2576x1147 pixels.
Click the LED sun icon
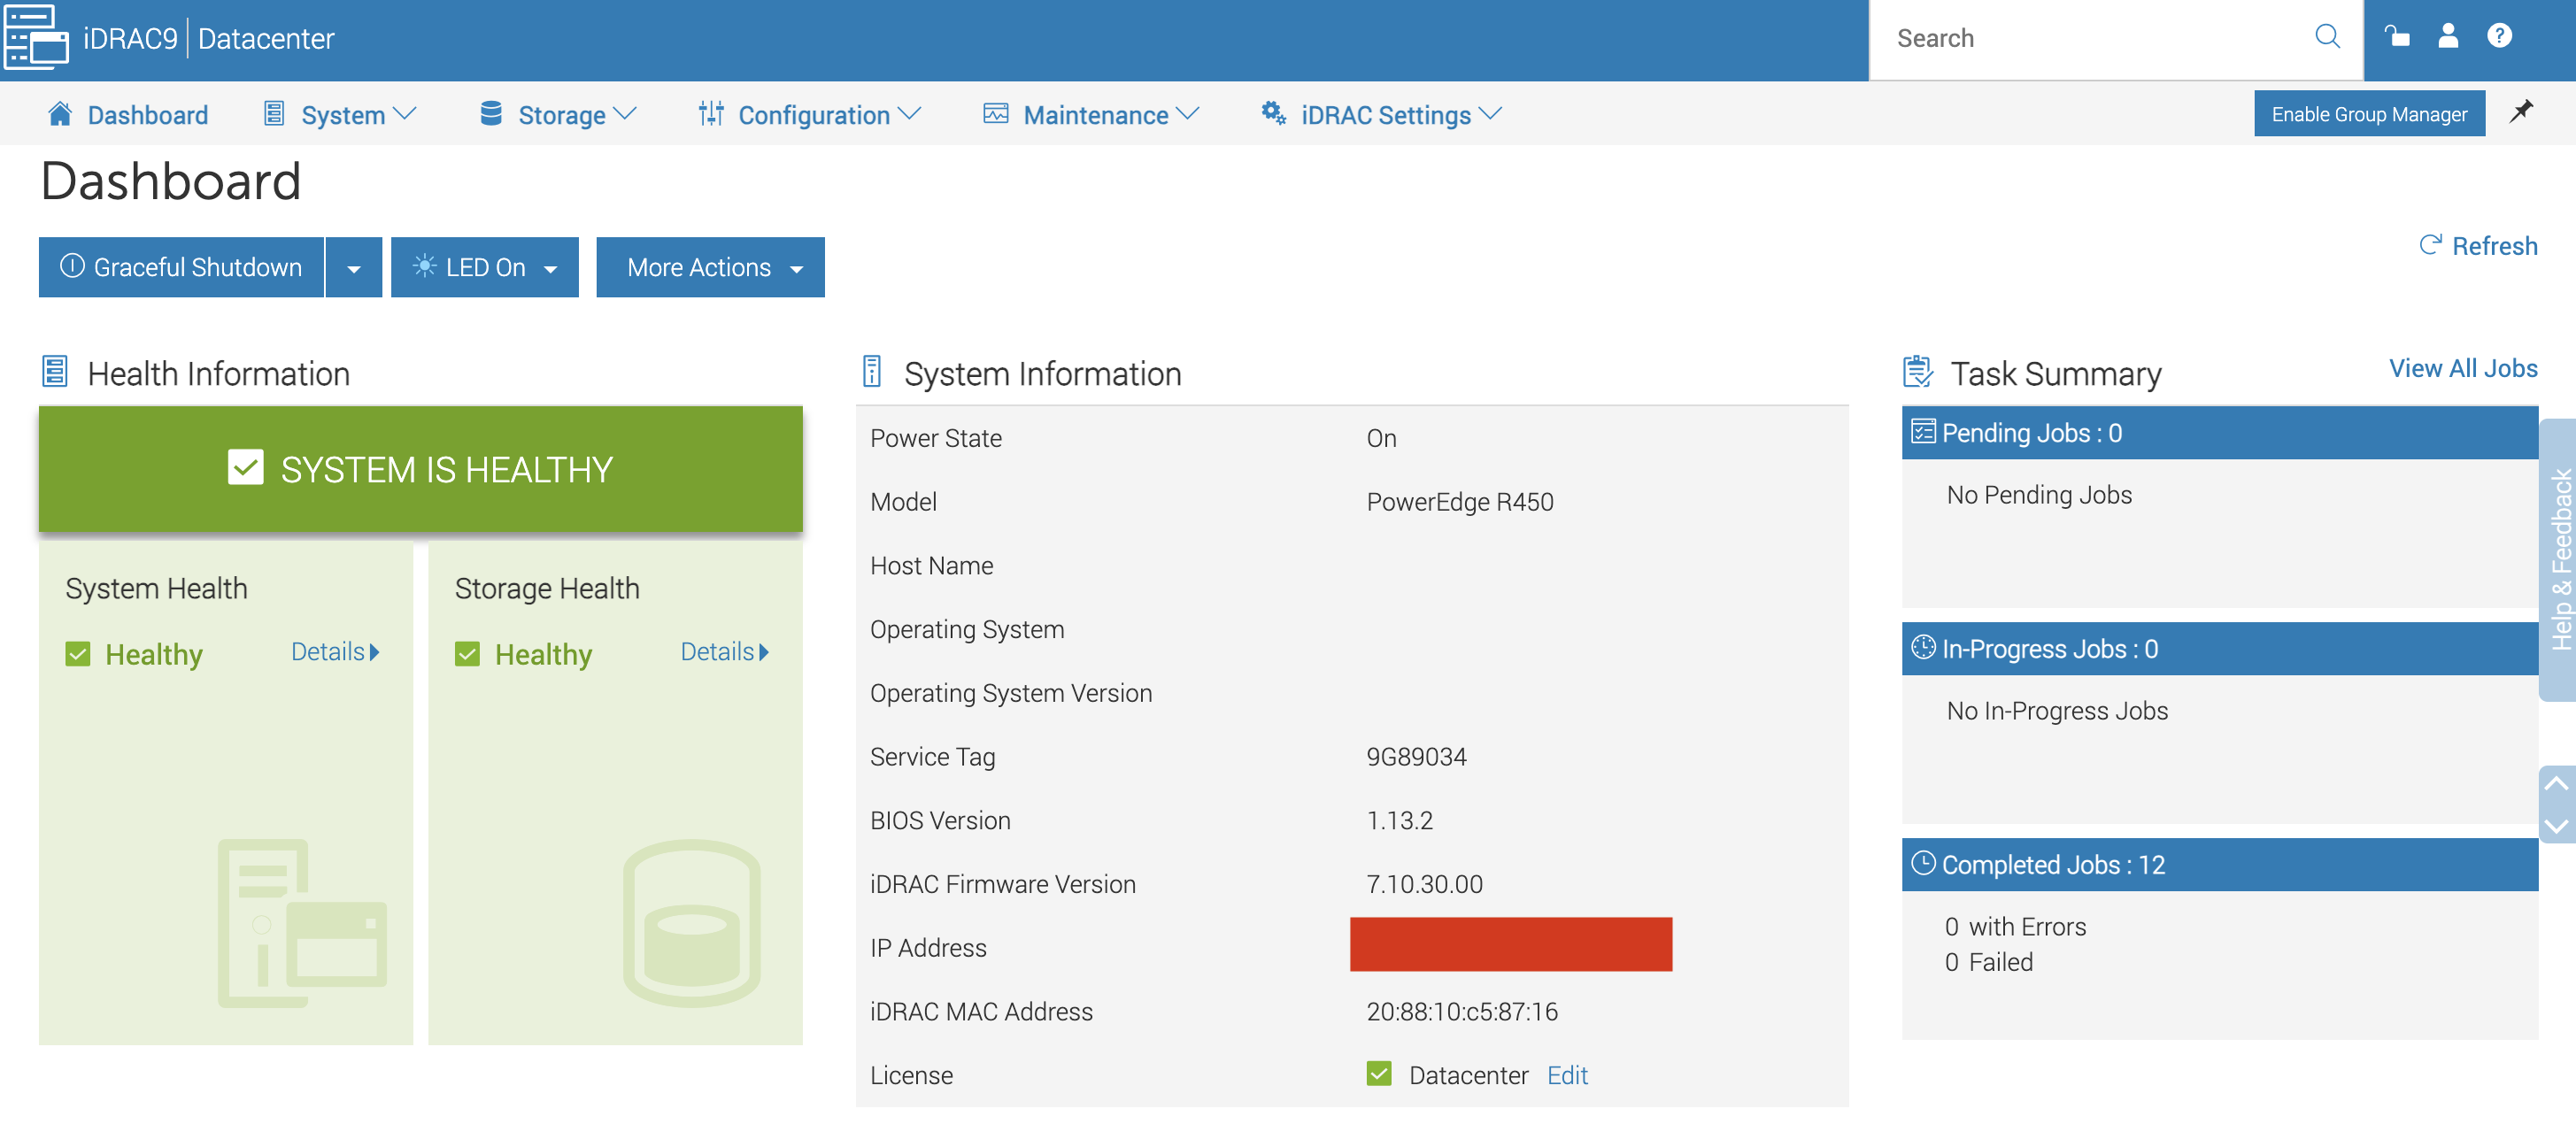(x=424, y=265)
